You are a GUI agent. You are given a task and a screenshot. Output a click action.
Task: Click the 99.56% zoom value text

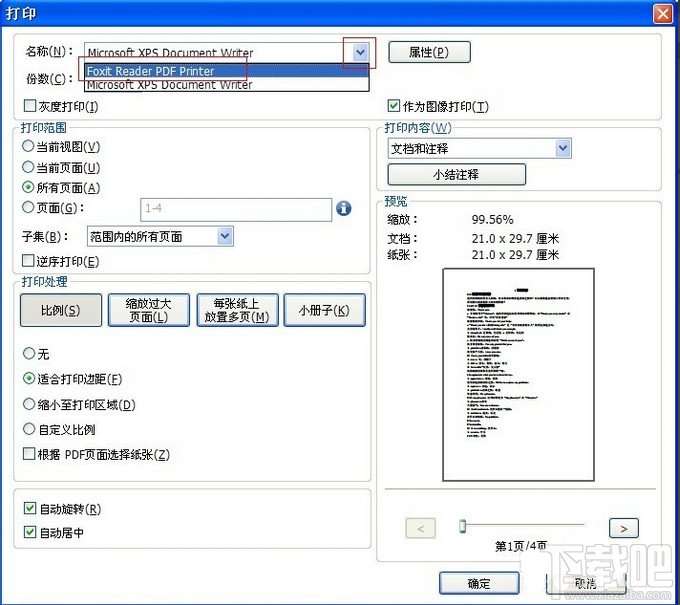pos(493,219)
